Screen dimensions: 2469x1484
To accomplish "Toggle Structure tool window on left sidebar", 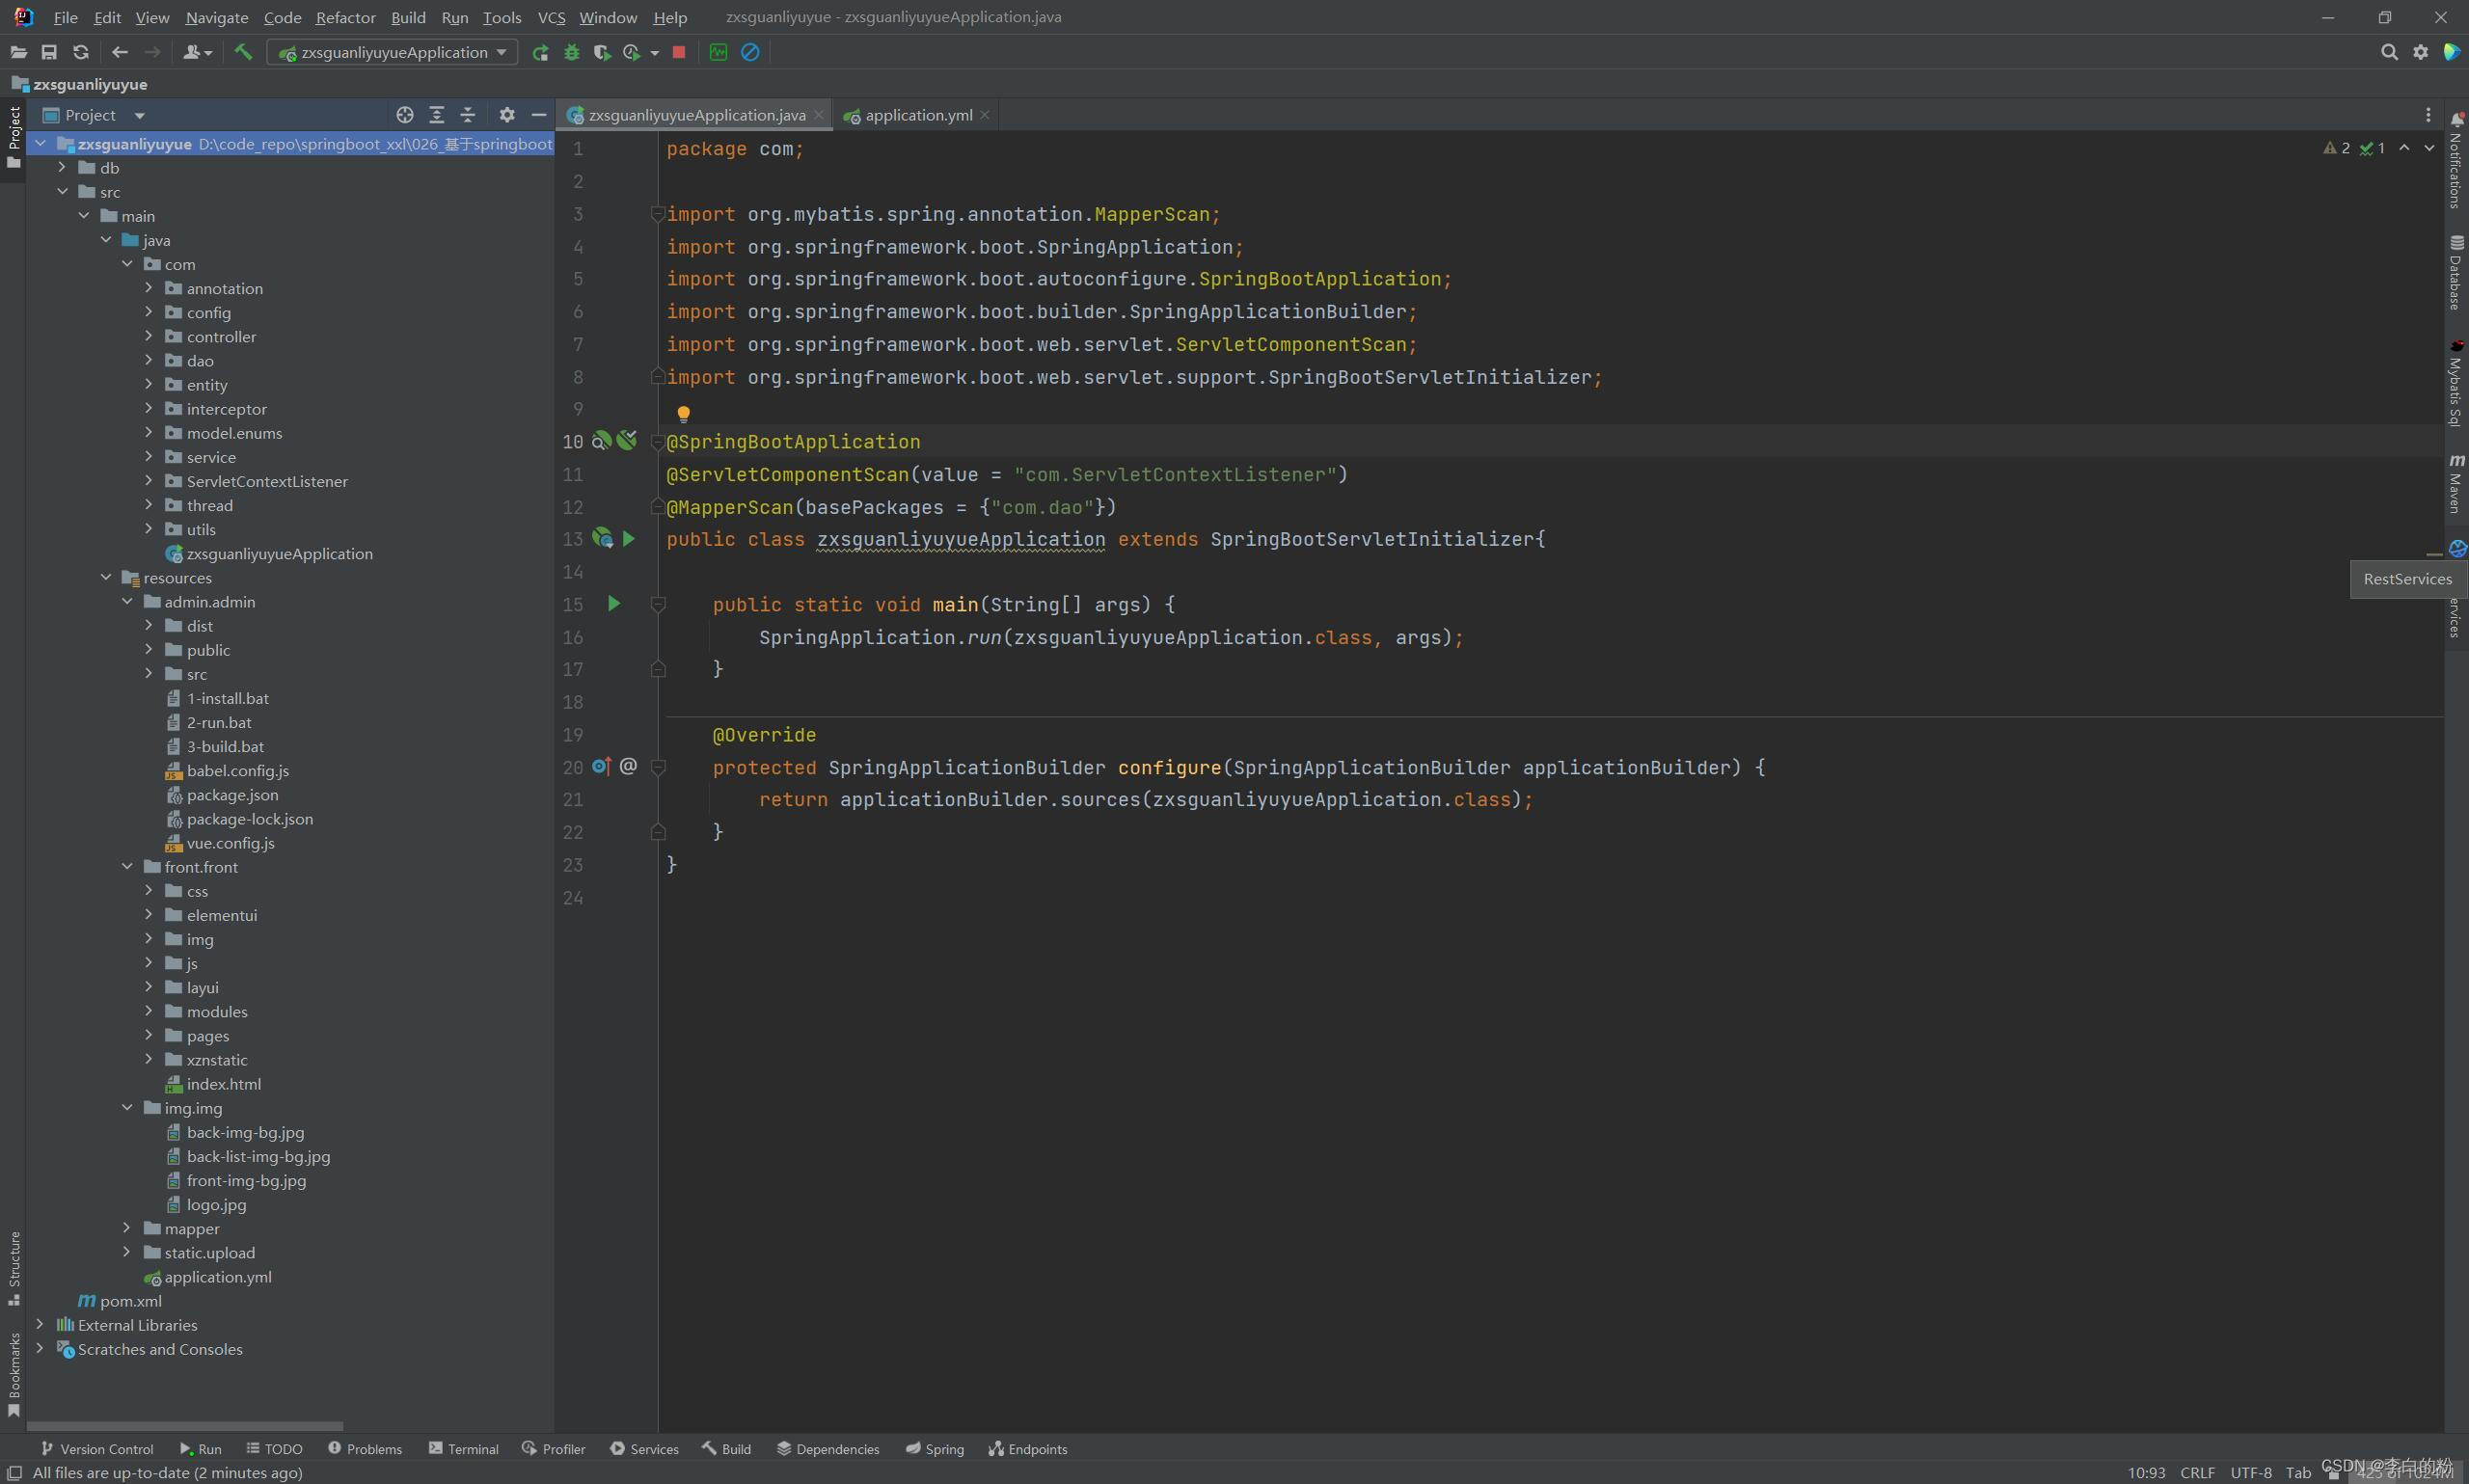I will [x=14, y=1267].
